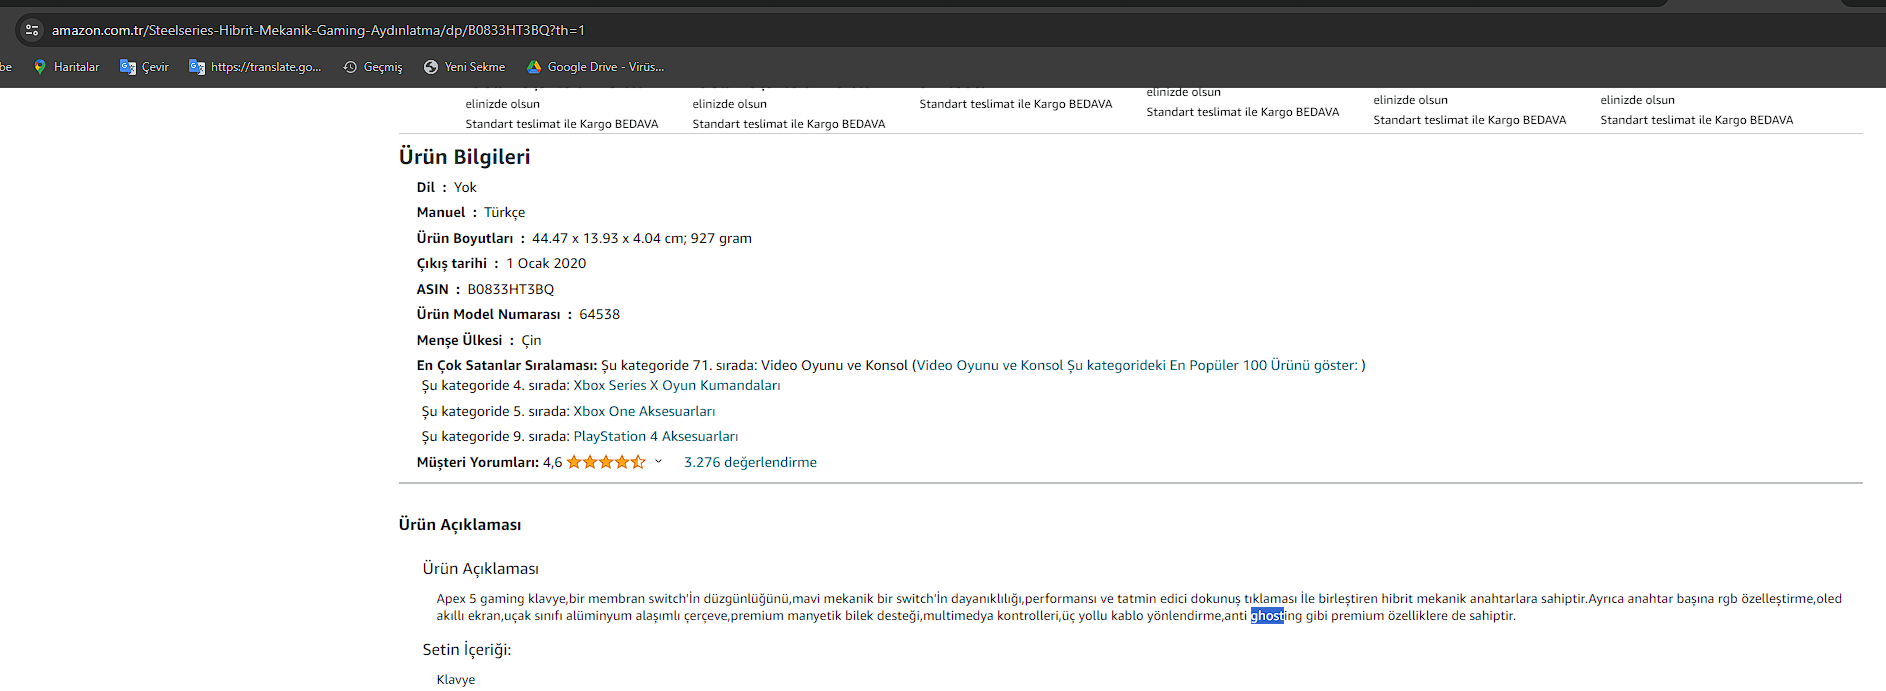Screen dimensions: 1886x691
Task: Click the Ürün Bilgileri heading
Action: pyautogui.click(x=464, y=156)
